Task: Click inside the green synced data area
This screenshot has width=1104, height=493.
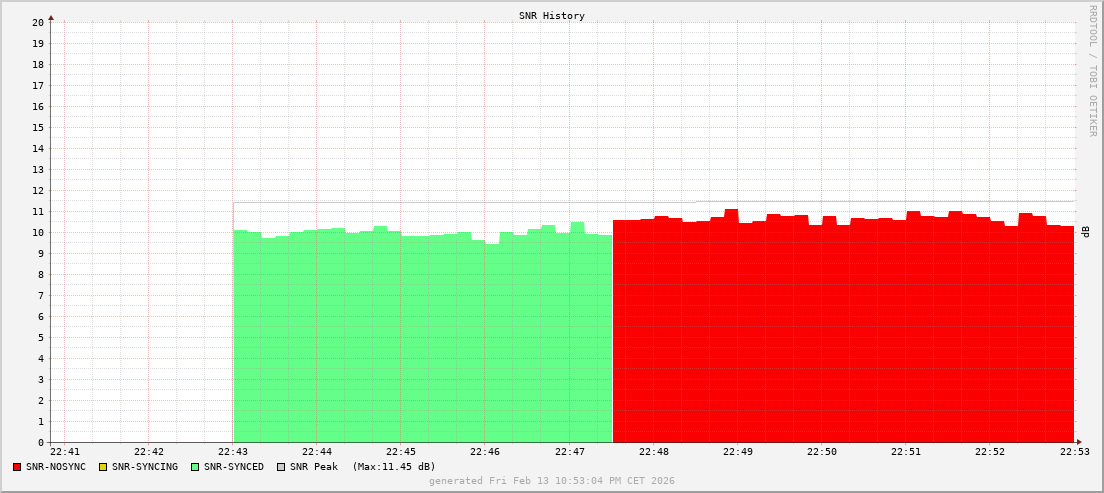Action: pyautogui.click(x=420, y=340)
